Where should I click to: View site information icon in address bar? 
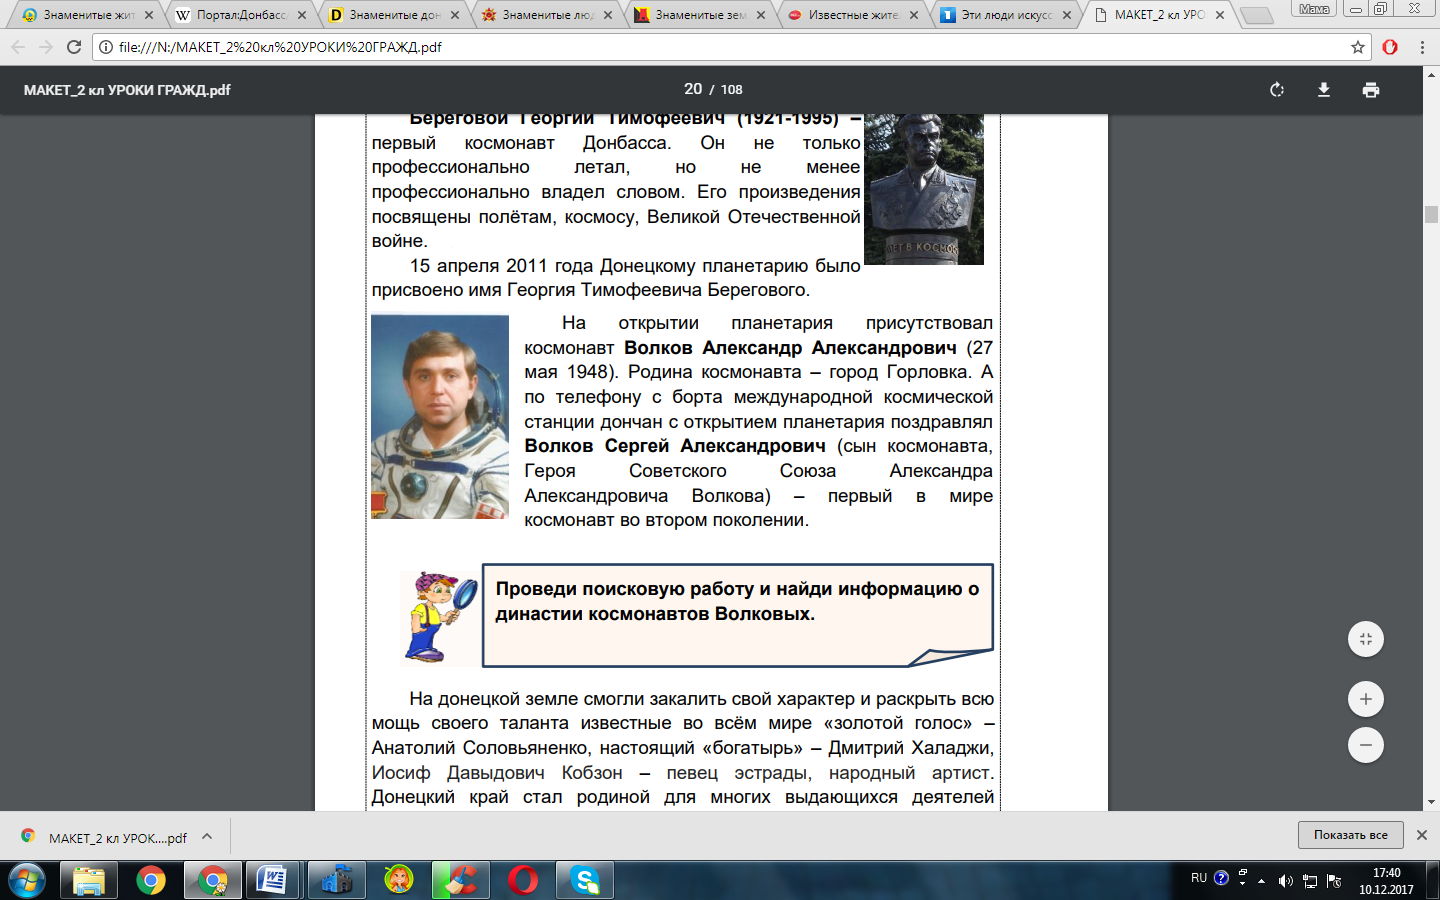[x=106, y=47]
